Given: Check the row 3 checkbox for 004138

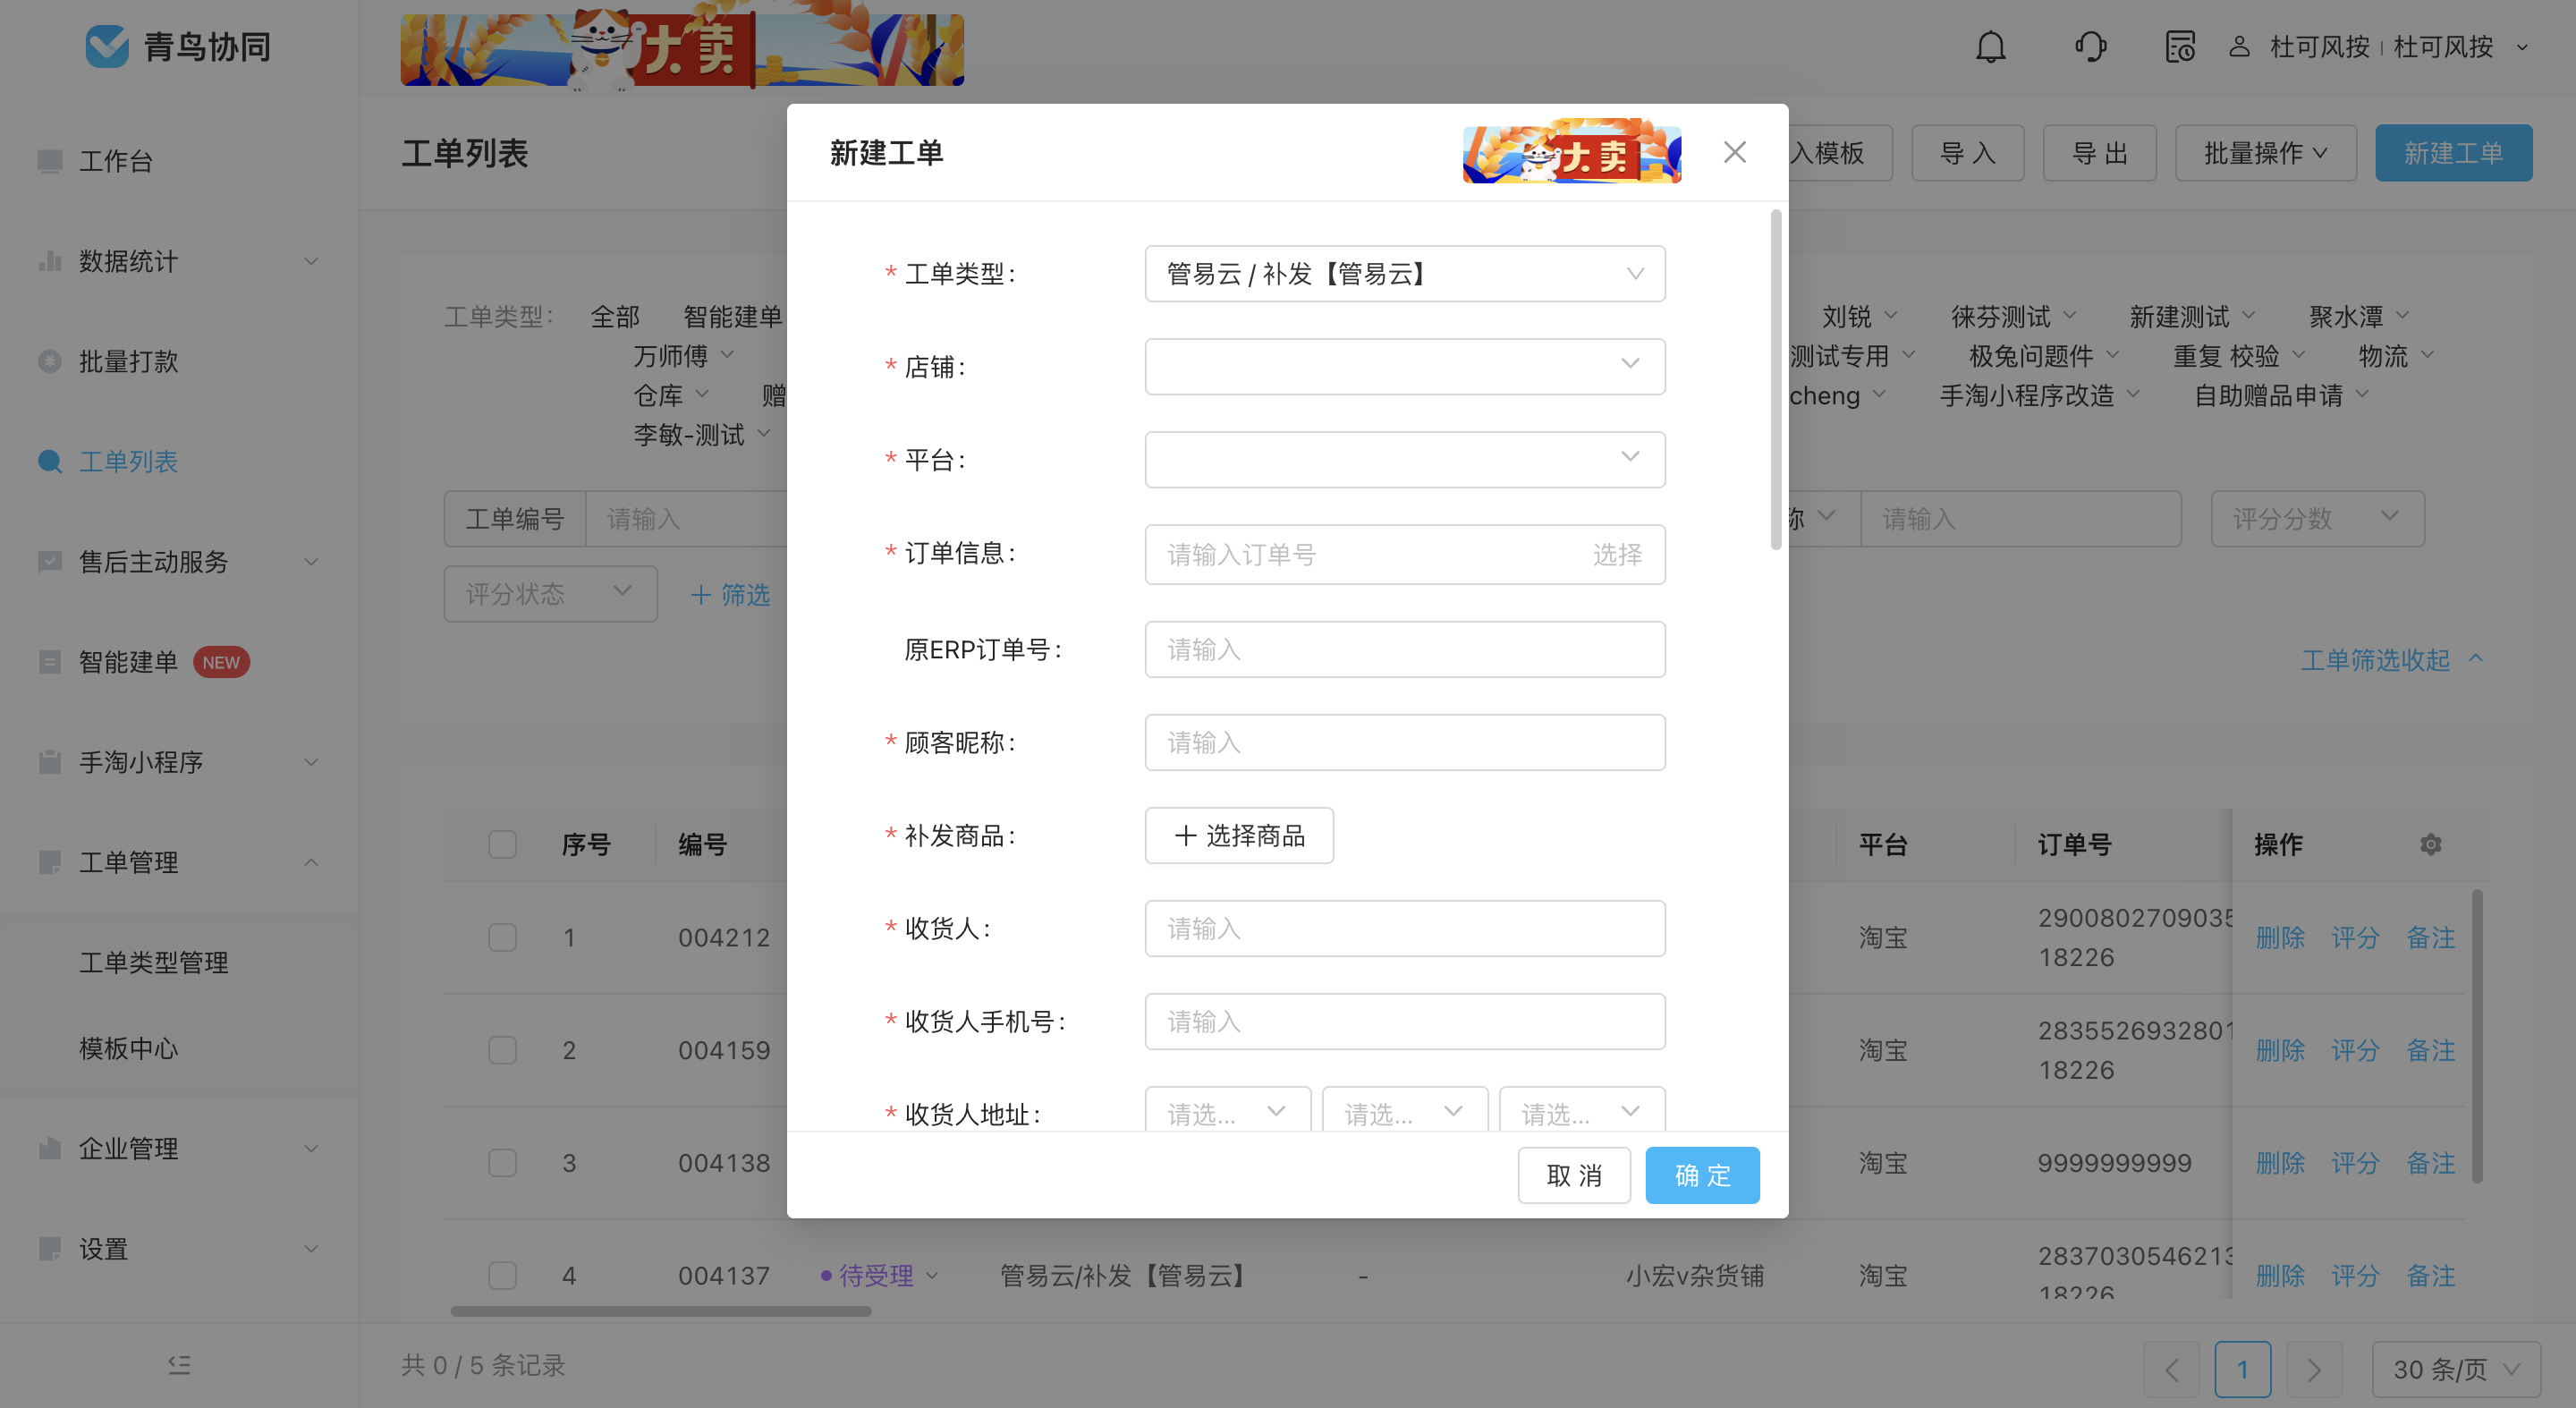Looking at the screenshot, I should coord(502,1163).
